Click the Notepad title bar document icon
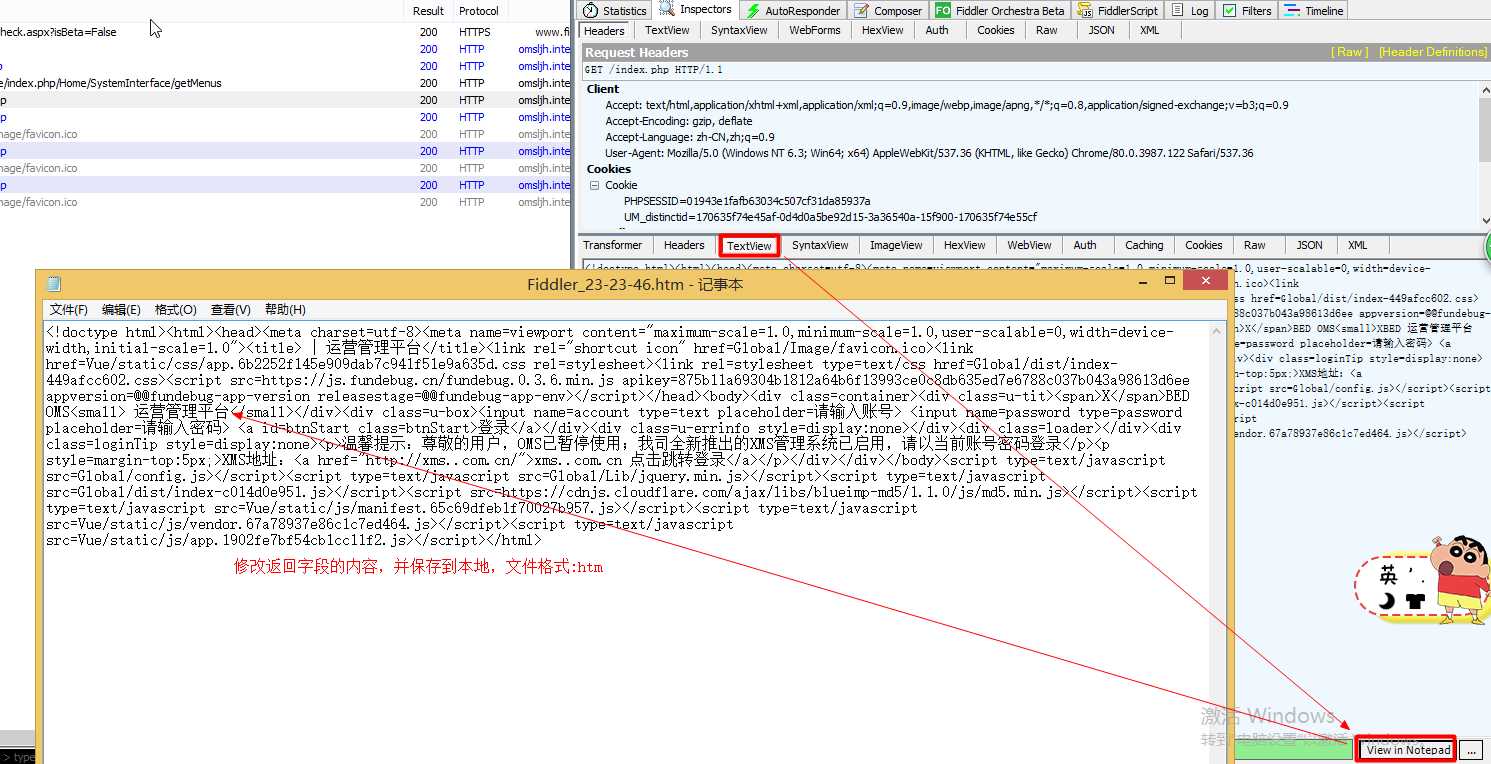 point(53,284)
